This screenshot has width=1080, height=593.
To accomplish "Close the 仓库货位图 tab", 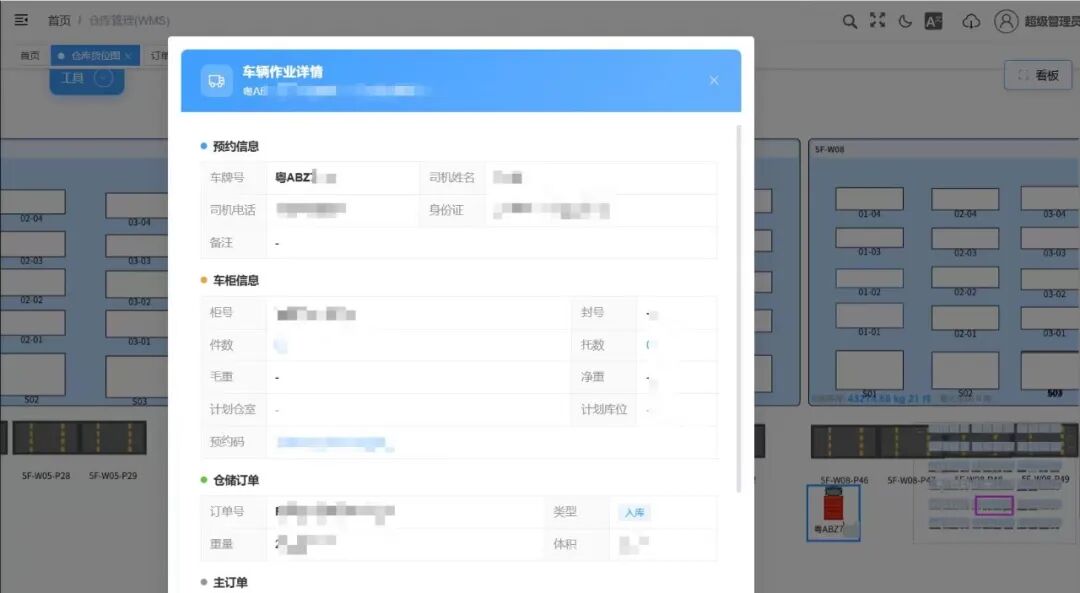I will point(128,56).
